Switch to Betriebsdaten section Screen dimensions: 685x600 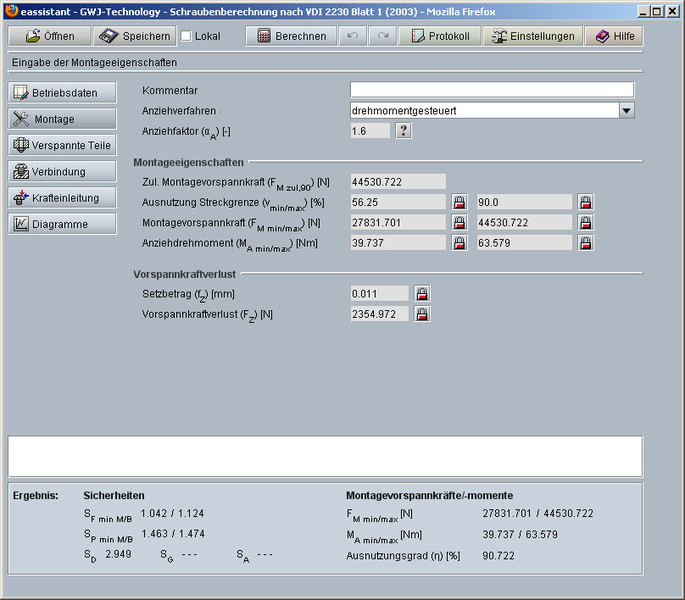[62, 93]
